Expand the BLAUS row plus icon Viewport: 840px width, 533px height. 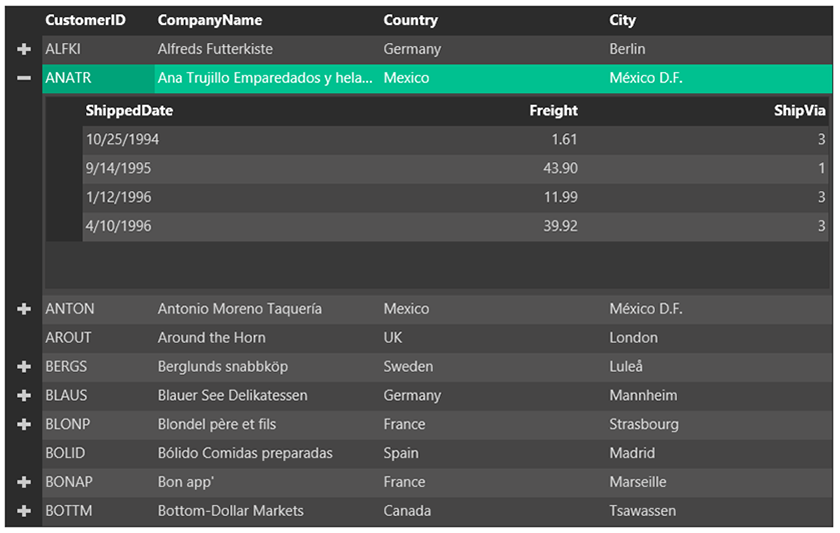coord(24,396)
